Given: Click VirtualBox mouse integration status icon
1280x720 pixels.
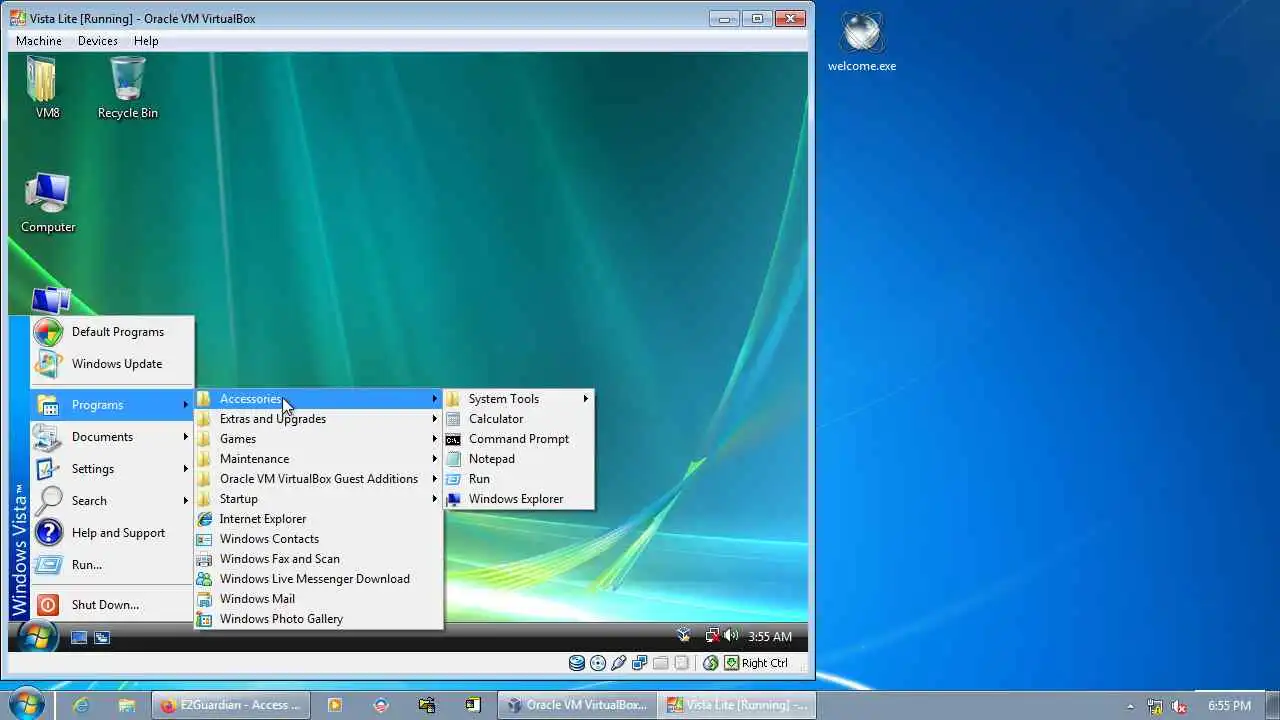Looking at the screenshot, I should coord(711,663).
